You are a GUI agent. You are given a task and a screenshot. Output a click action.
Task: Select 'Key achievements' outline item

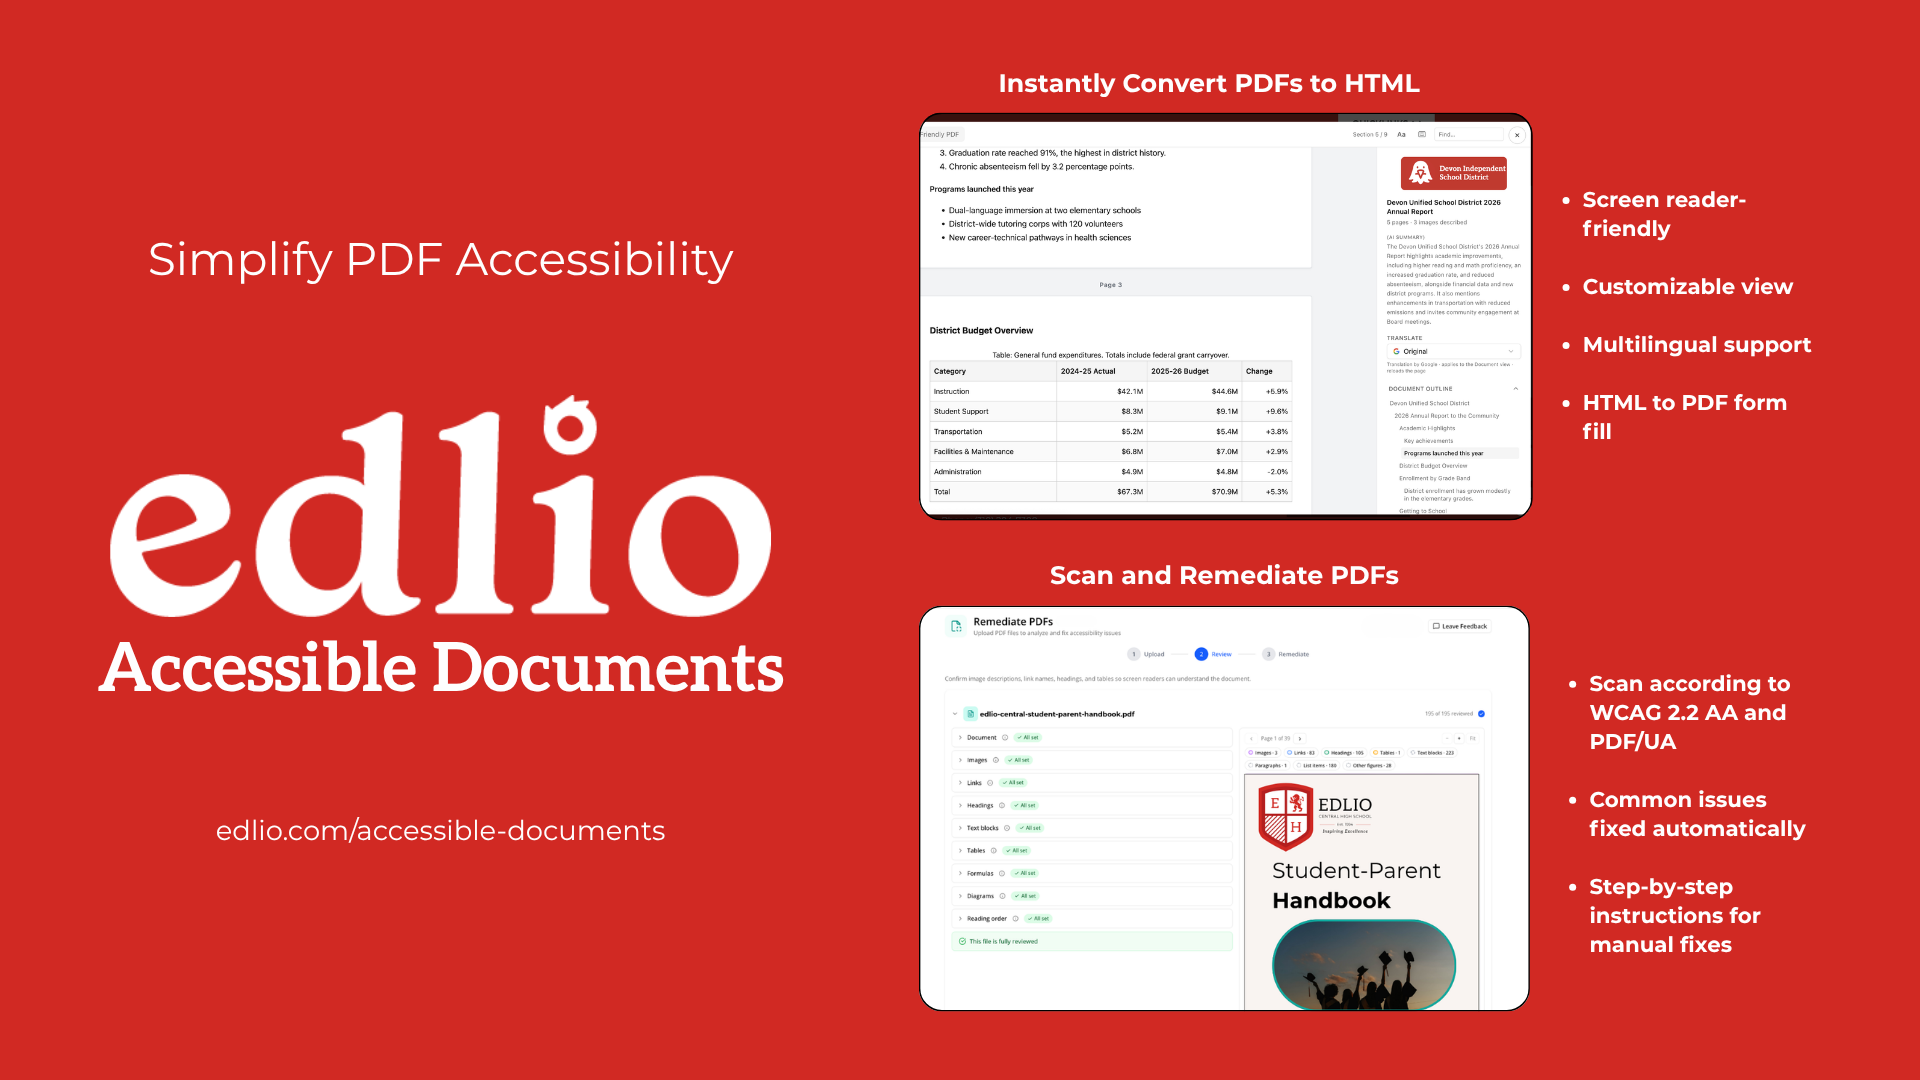coord(1428,441)
